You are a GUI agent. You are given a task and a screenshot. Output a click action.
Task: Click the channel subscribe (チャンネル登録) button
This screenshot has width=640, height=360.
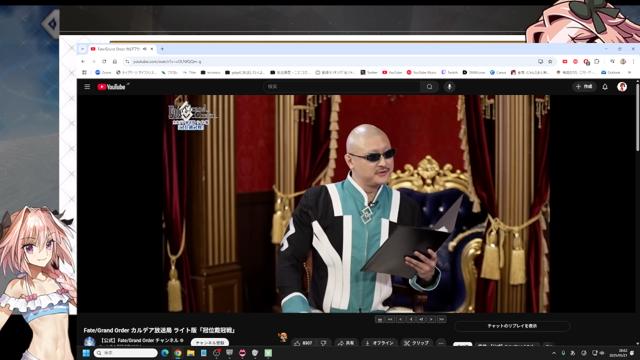click(210, 342)
